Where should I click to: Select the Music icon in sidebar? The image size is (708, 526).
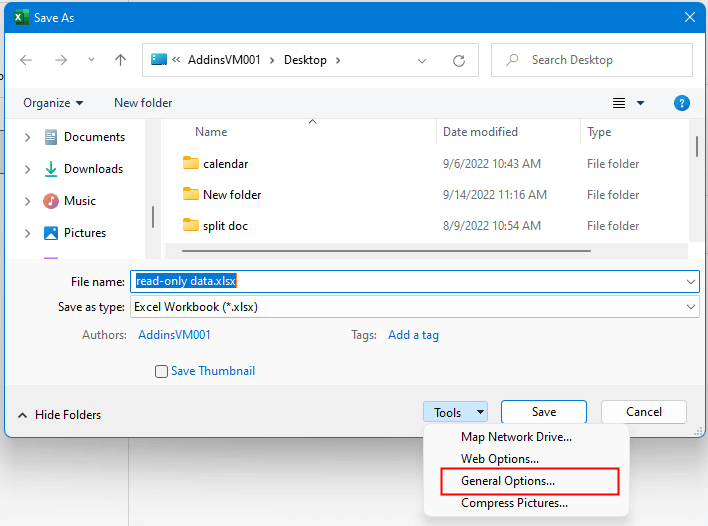click(x=51, y=201)
